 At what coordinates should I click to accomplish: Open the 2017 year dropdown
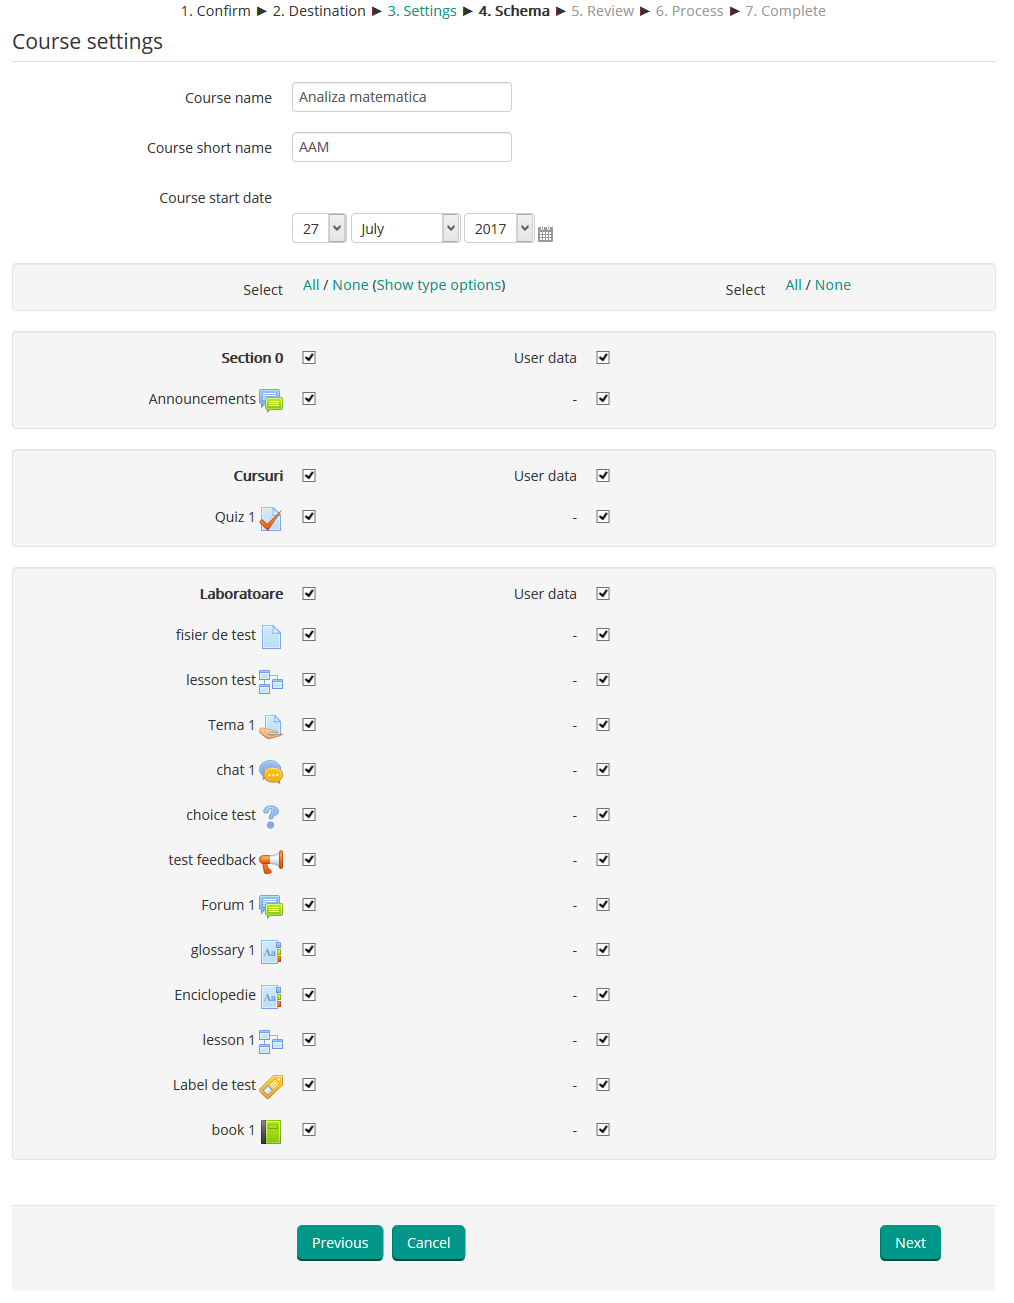coord(498,229)
